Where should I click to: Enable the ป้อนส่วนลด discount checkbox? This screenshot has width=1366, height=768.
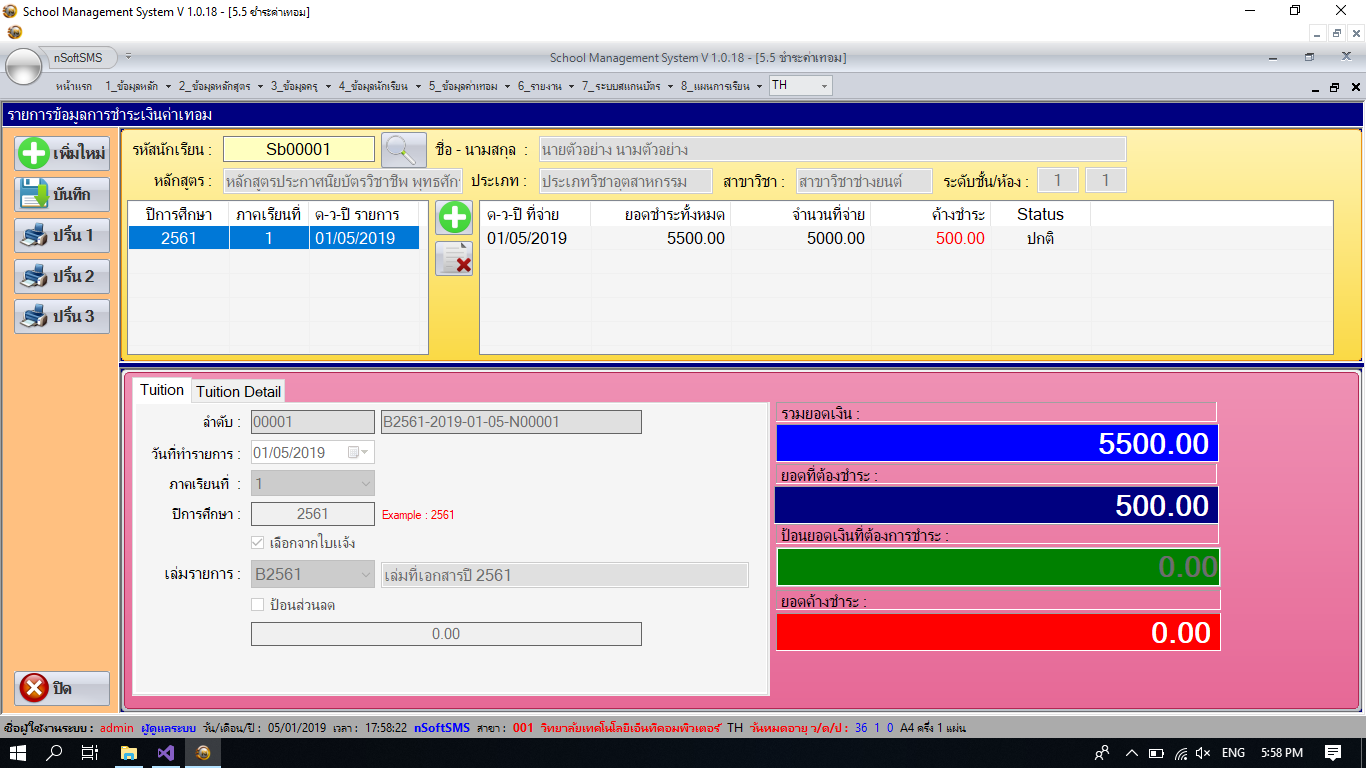258,605
